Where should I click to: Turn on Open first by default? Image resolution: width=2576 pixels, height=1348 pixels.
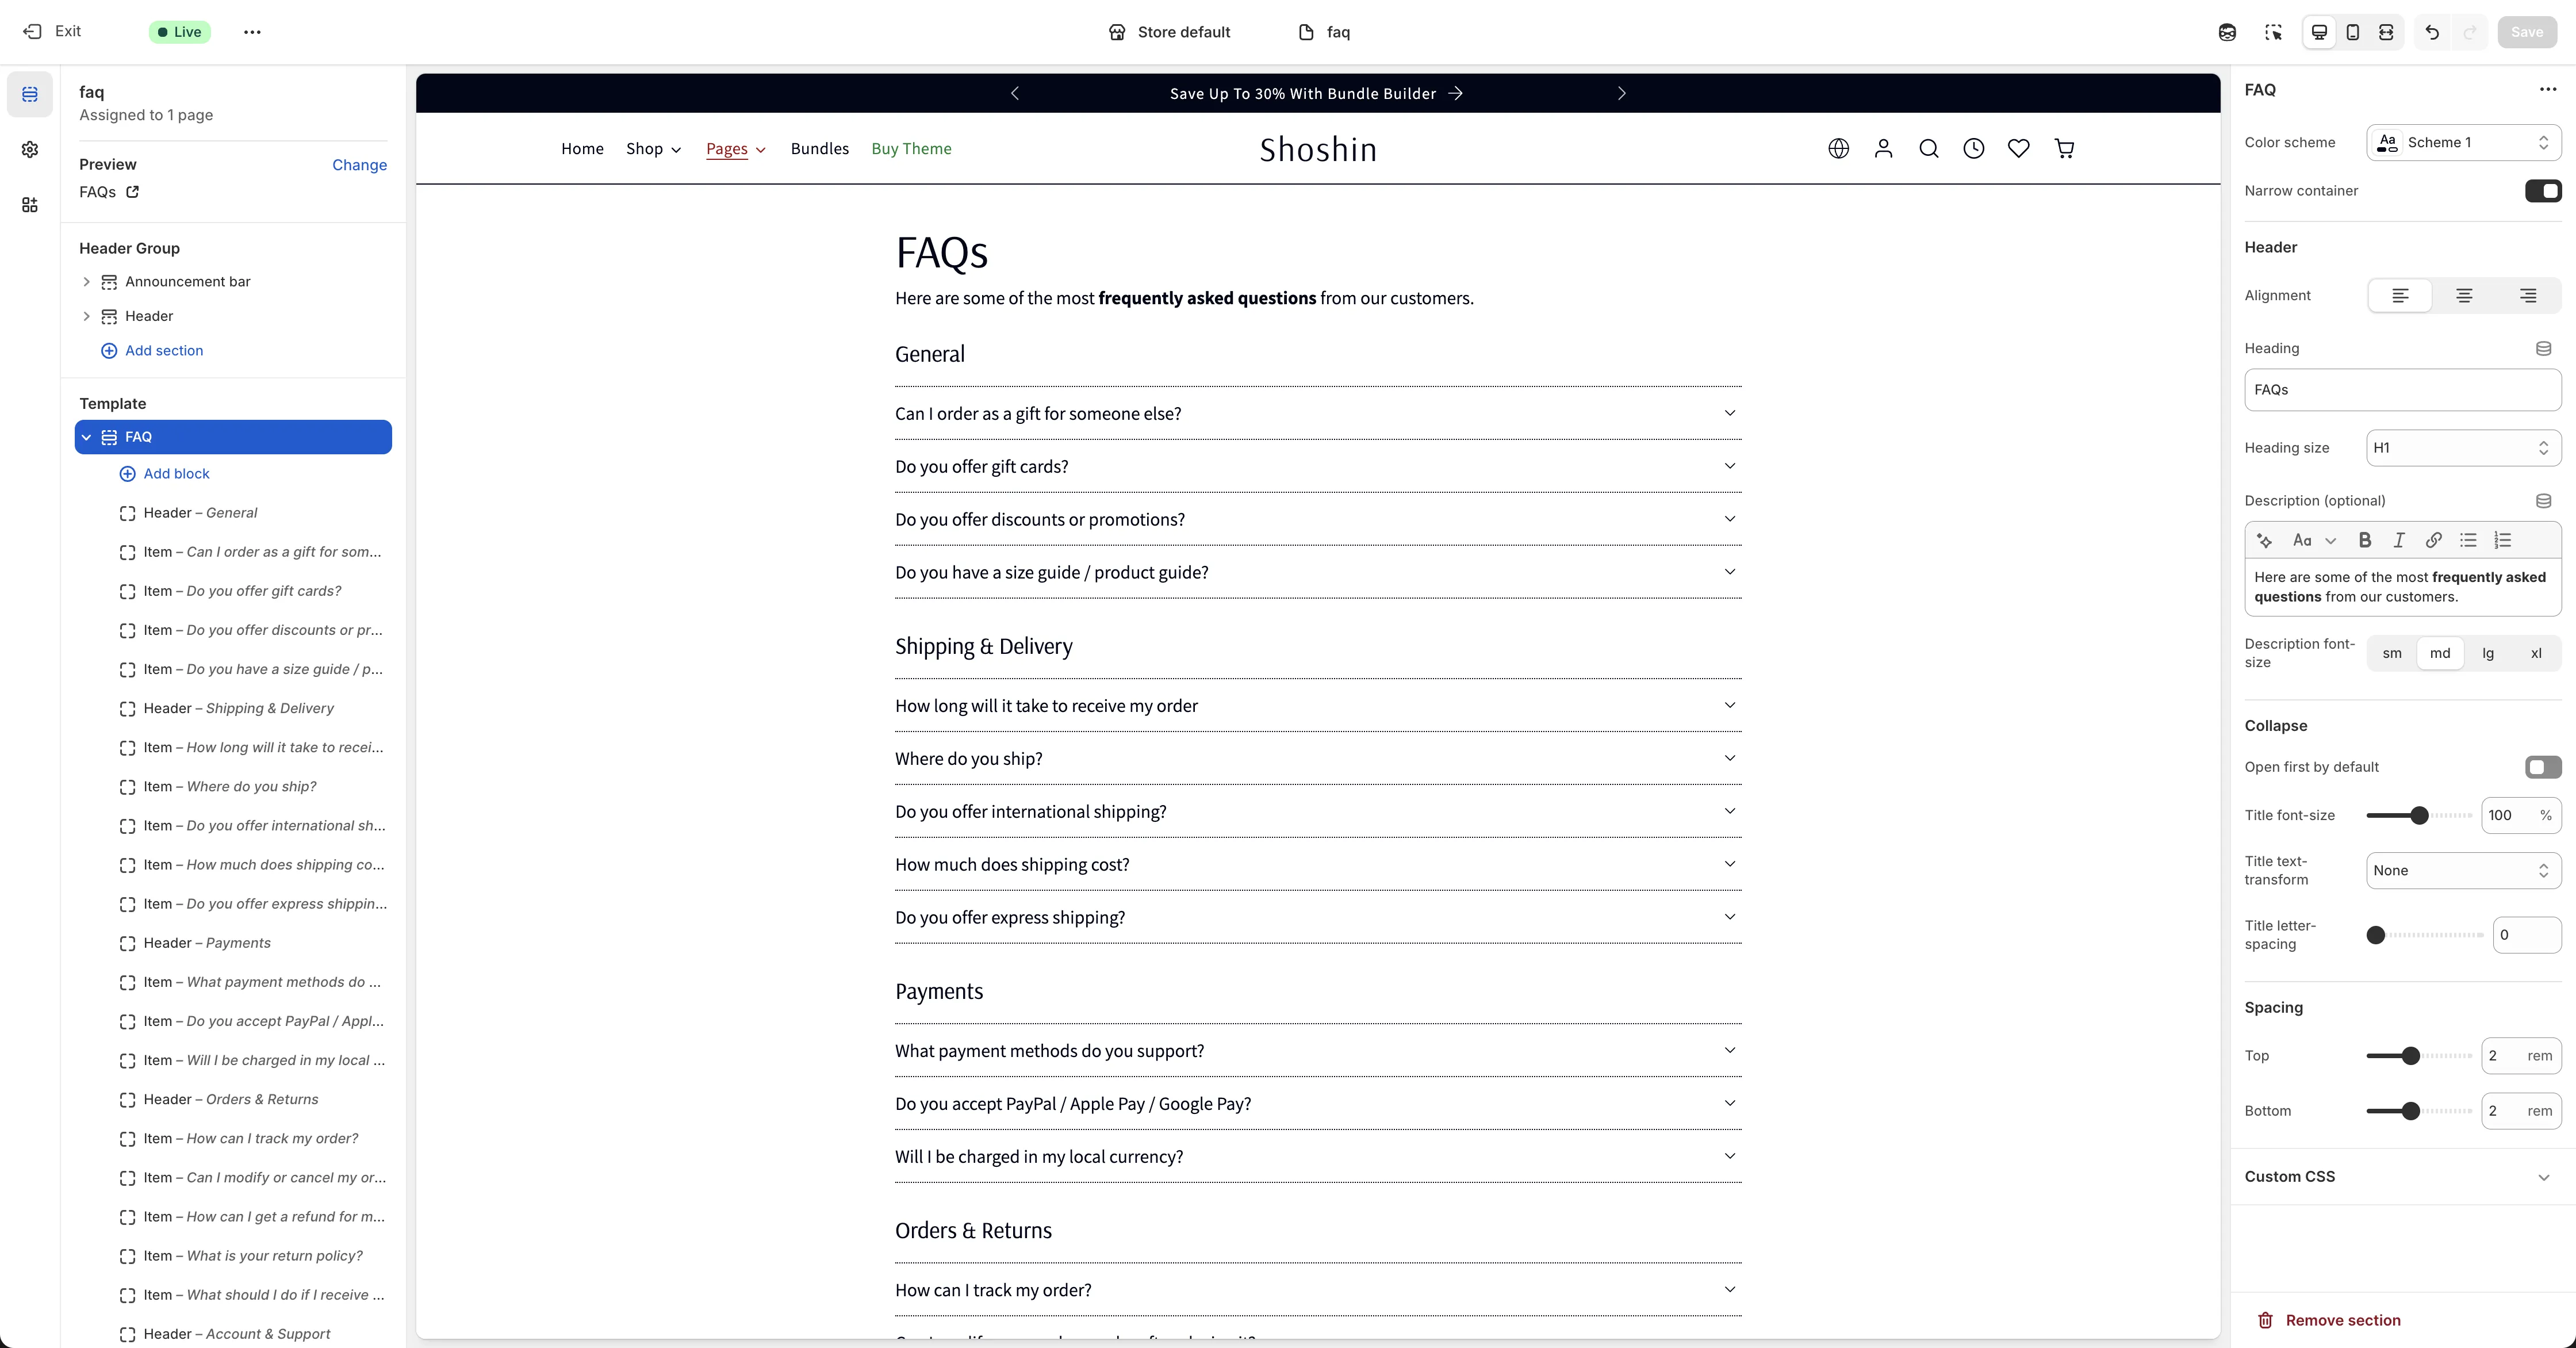[2541, 767]
